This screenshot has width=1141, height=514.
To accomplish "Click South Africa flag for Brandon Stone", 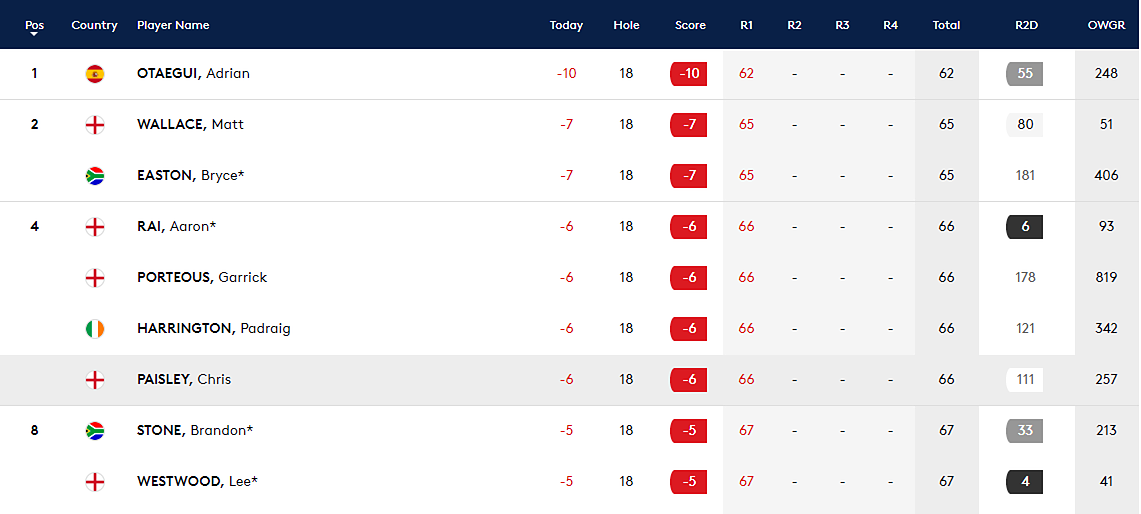I will click(x=95, y=430).
